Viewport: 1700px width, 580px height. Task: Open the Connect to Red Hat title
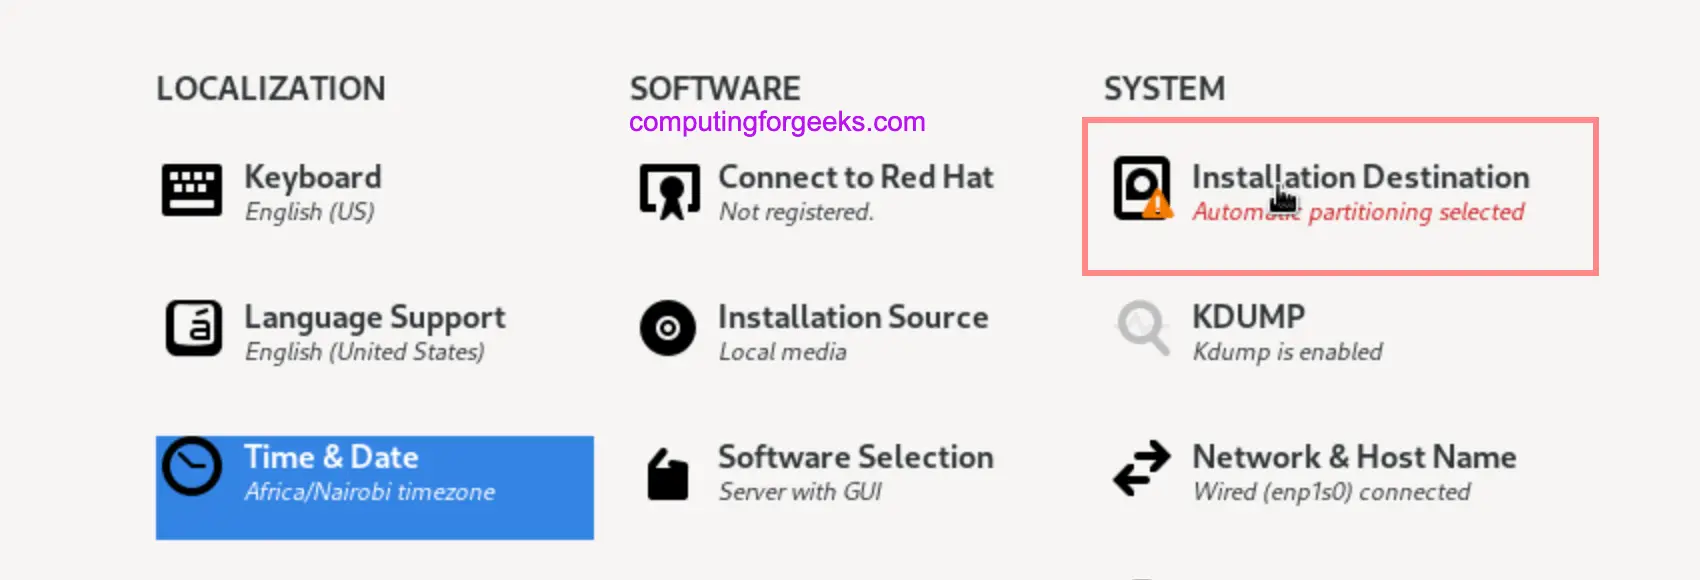pos(856,177)
